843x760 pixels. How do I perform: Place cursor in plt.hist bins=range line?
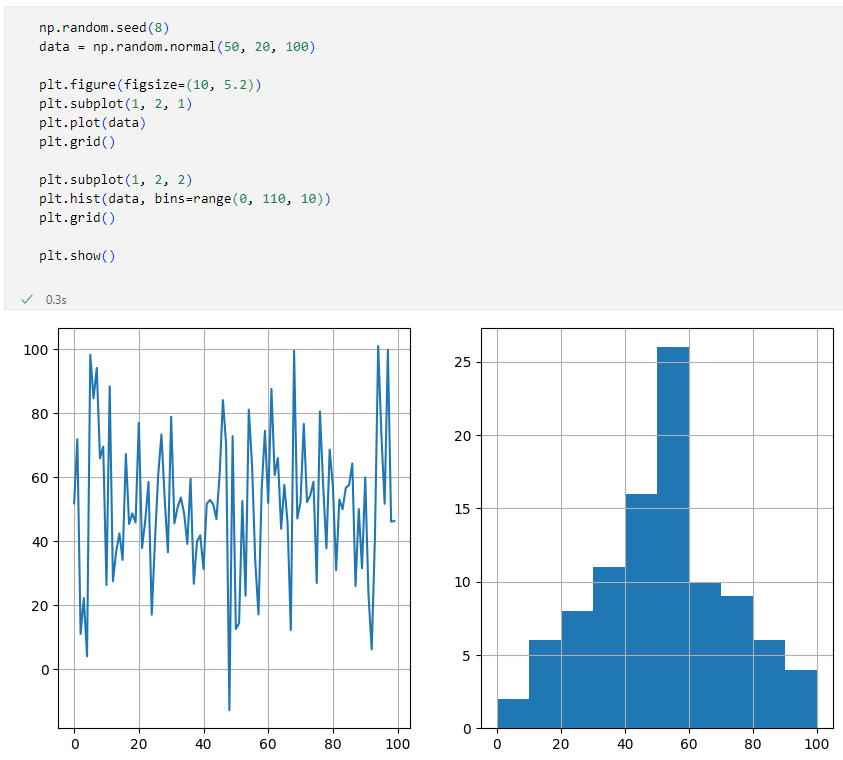pos(184,199)
